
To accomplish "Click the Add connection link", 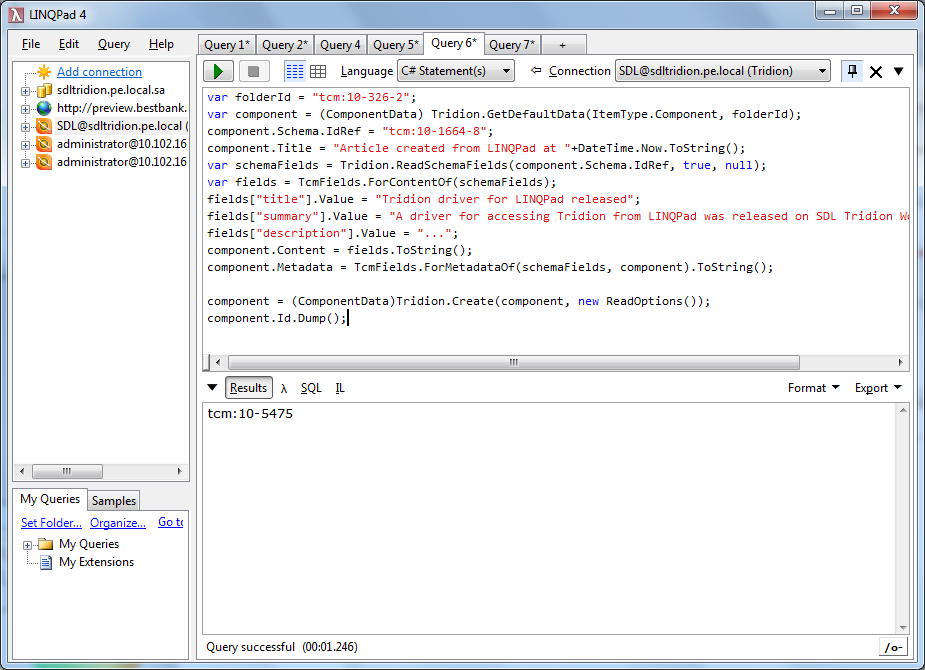I will point(99,72).
